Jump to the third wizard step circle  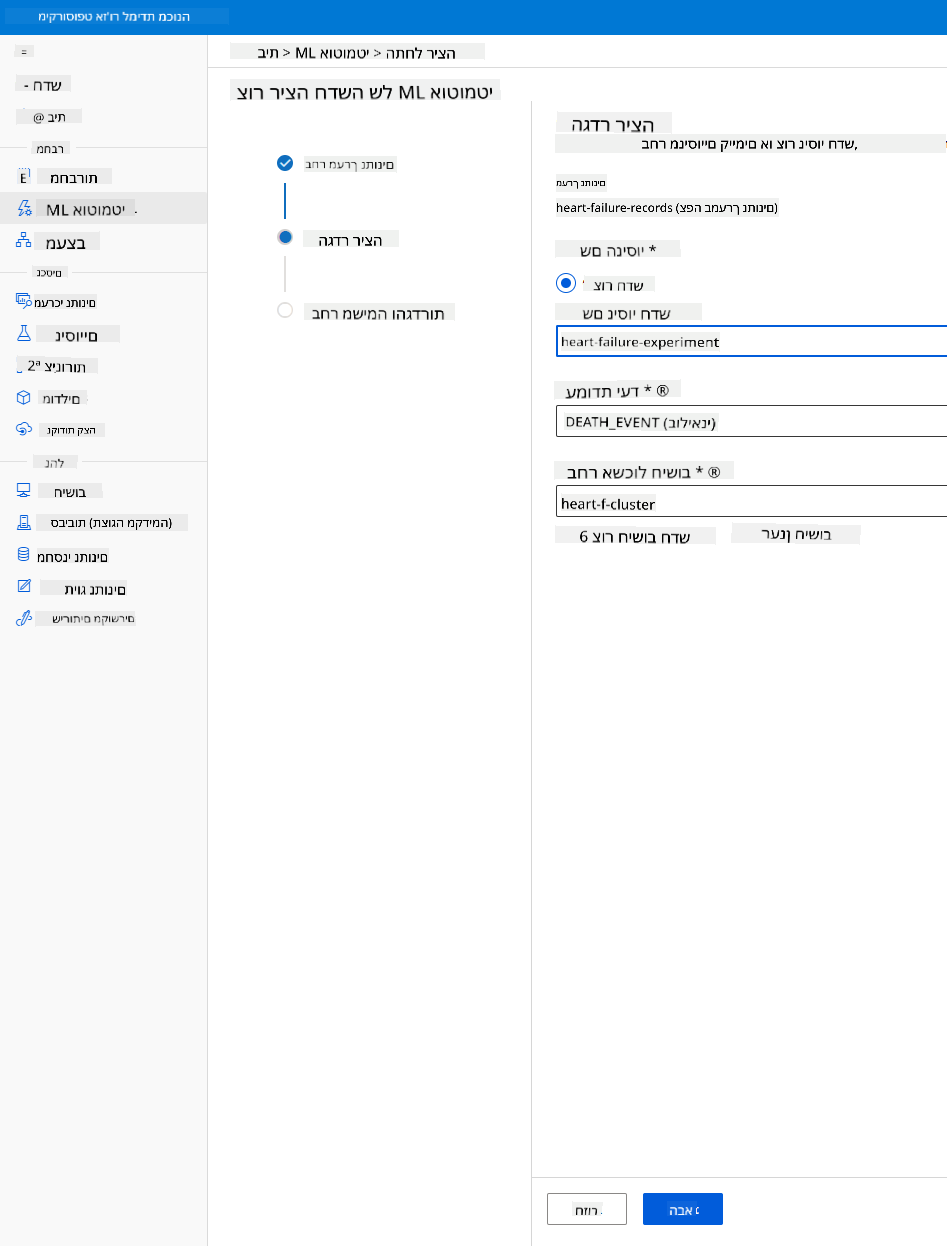click(285, 310)
